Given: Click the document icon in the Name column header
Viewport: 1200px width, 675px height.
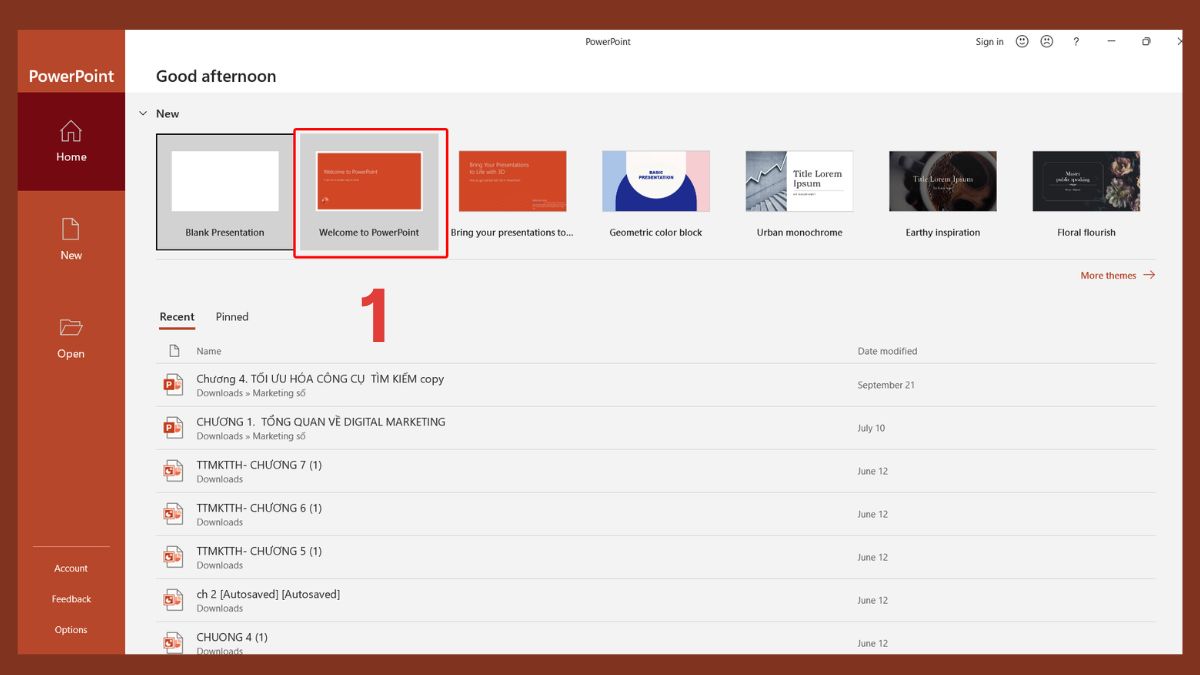Looking at the screenshot, I should tap(175, 351).
